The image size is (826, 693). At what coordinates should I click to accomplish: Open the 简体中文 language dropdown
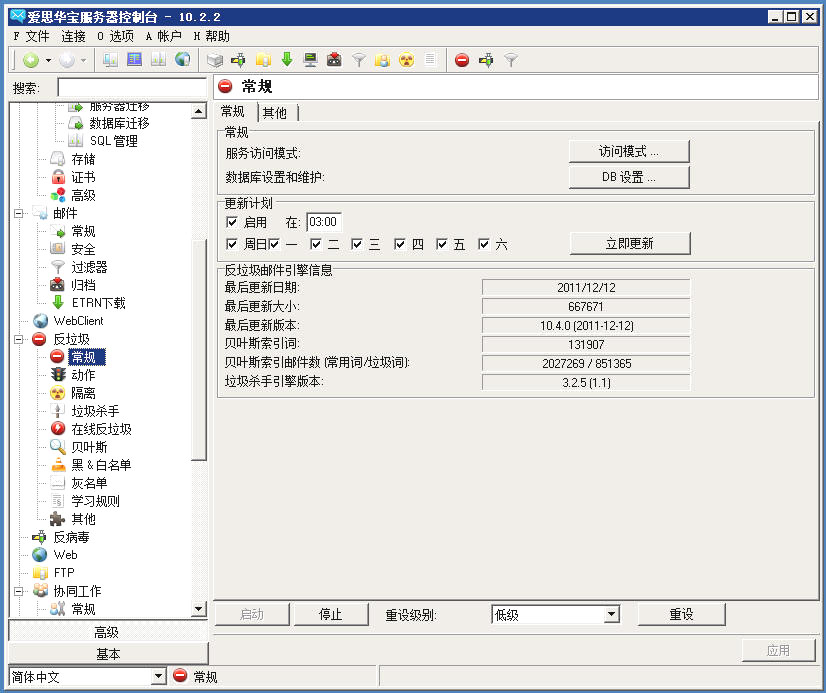[x=158, y=676]
